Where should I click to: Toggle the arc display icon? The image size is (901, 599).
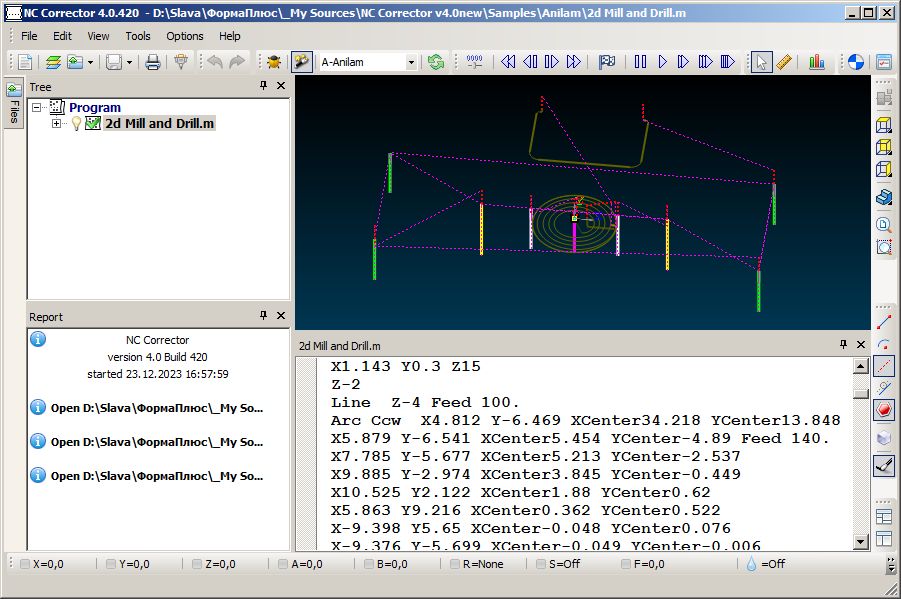(x=884, y=344)
